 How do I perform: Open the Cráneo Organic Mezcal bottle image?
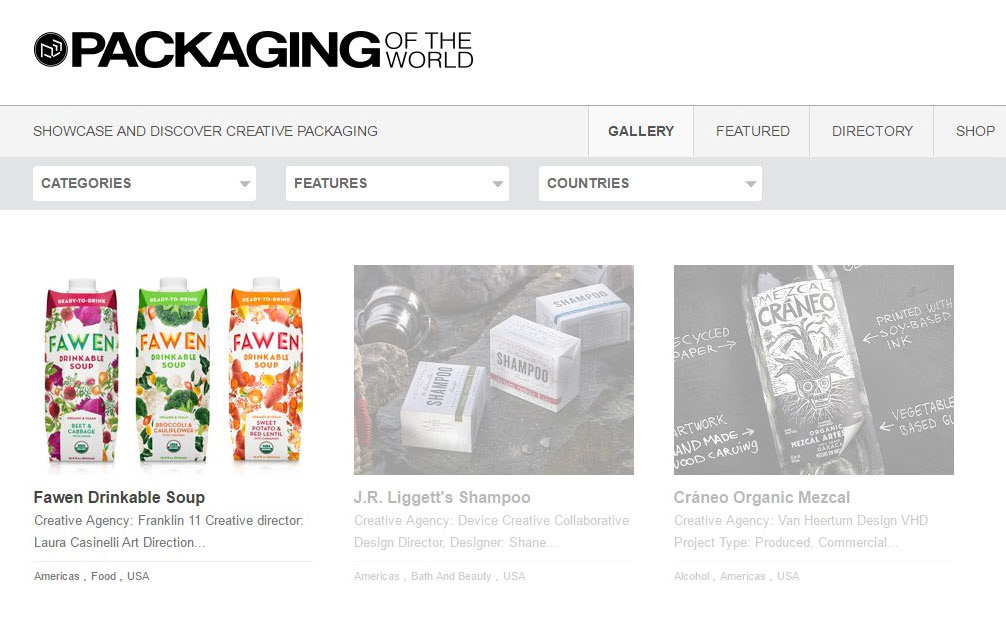tap(814, 370)
